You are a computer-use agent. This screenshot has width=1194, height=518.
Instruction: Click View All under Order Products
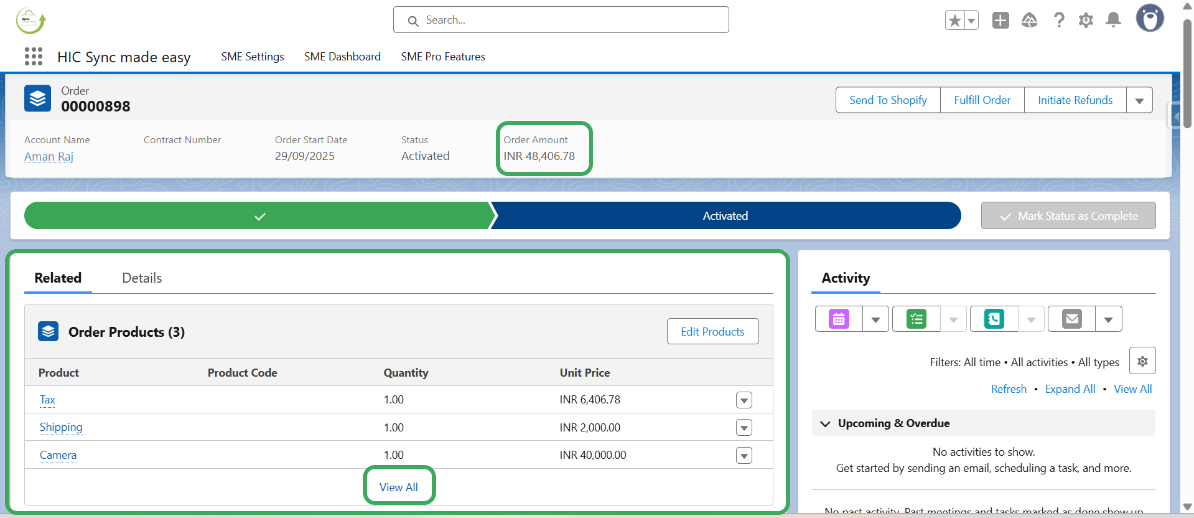(x=398, y=487)
